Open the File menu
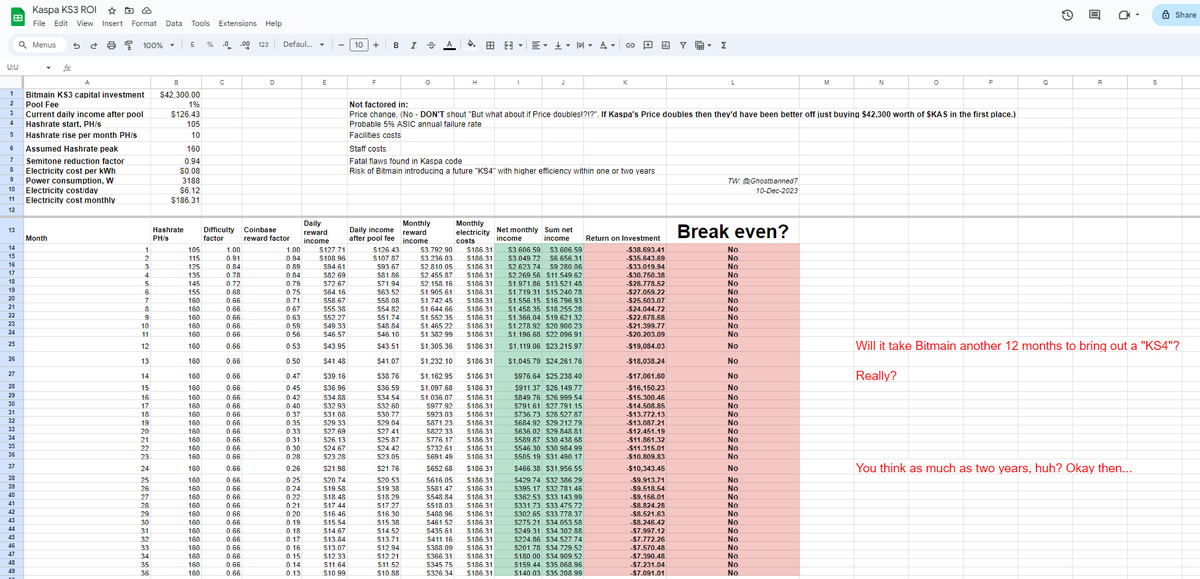This screenshot has width=1200, height=579. 40,23
